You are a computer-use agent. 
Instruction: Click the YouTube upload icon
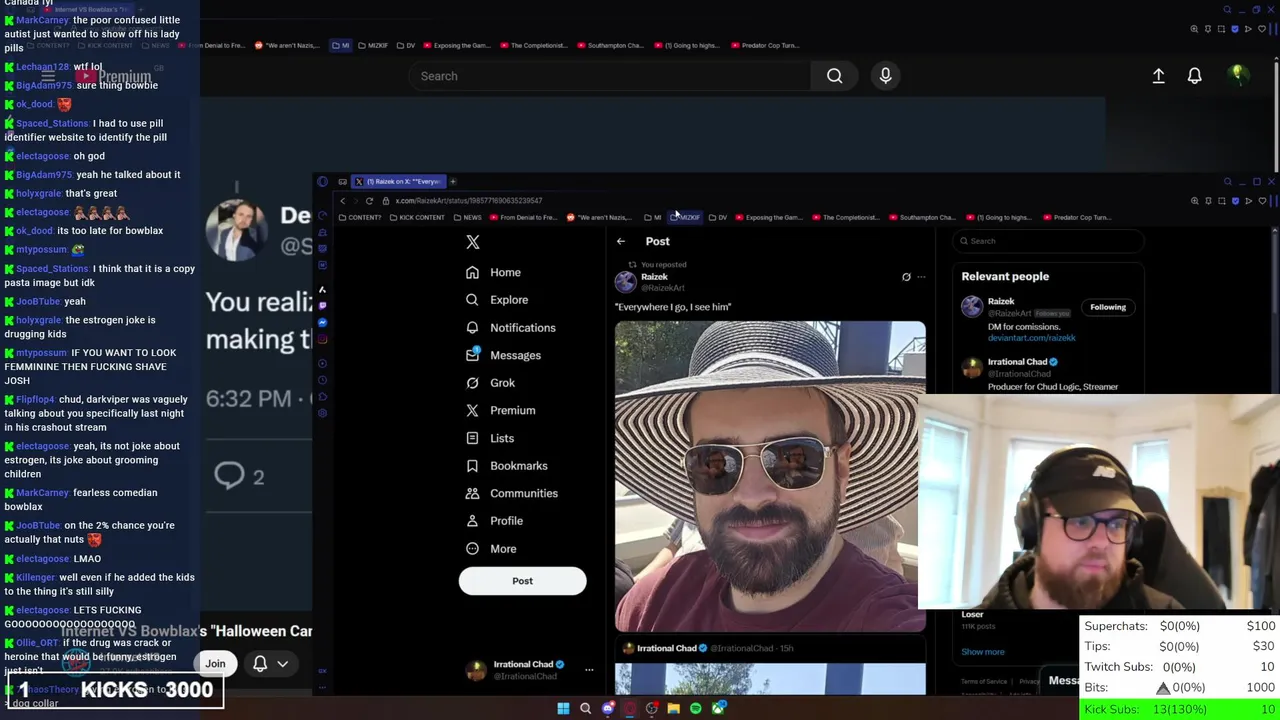(x=1158, y=76)
